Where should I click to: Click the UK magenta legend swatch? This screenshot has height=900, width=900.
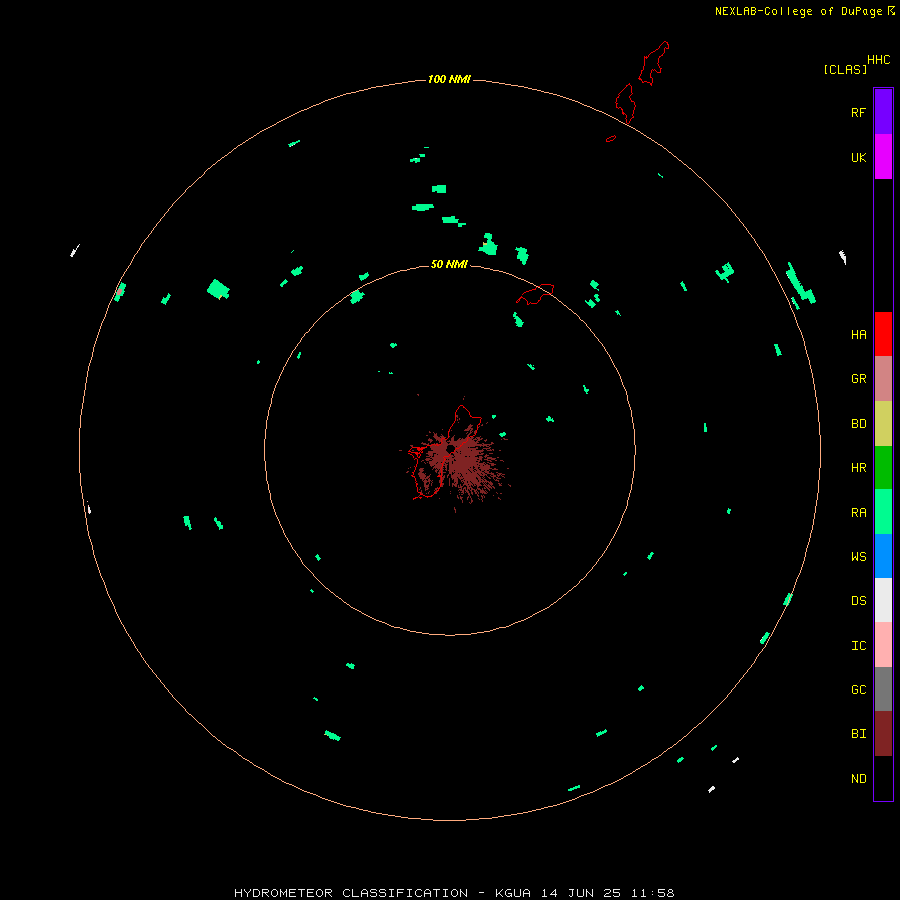click(883, 157)
